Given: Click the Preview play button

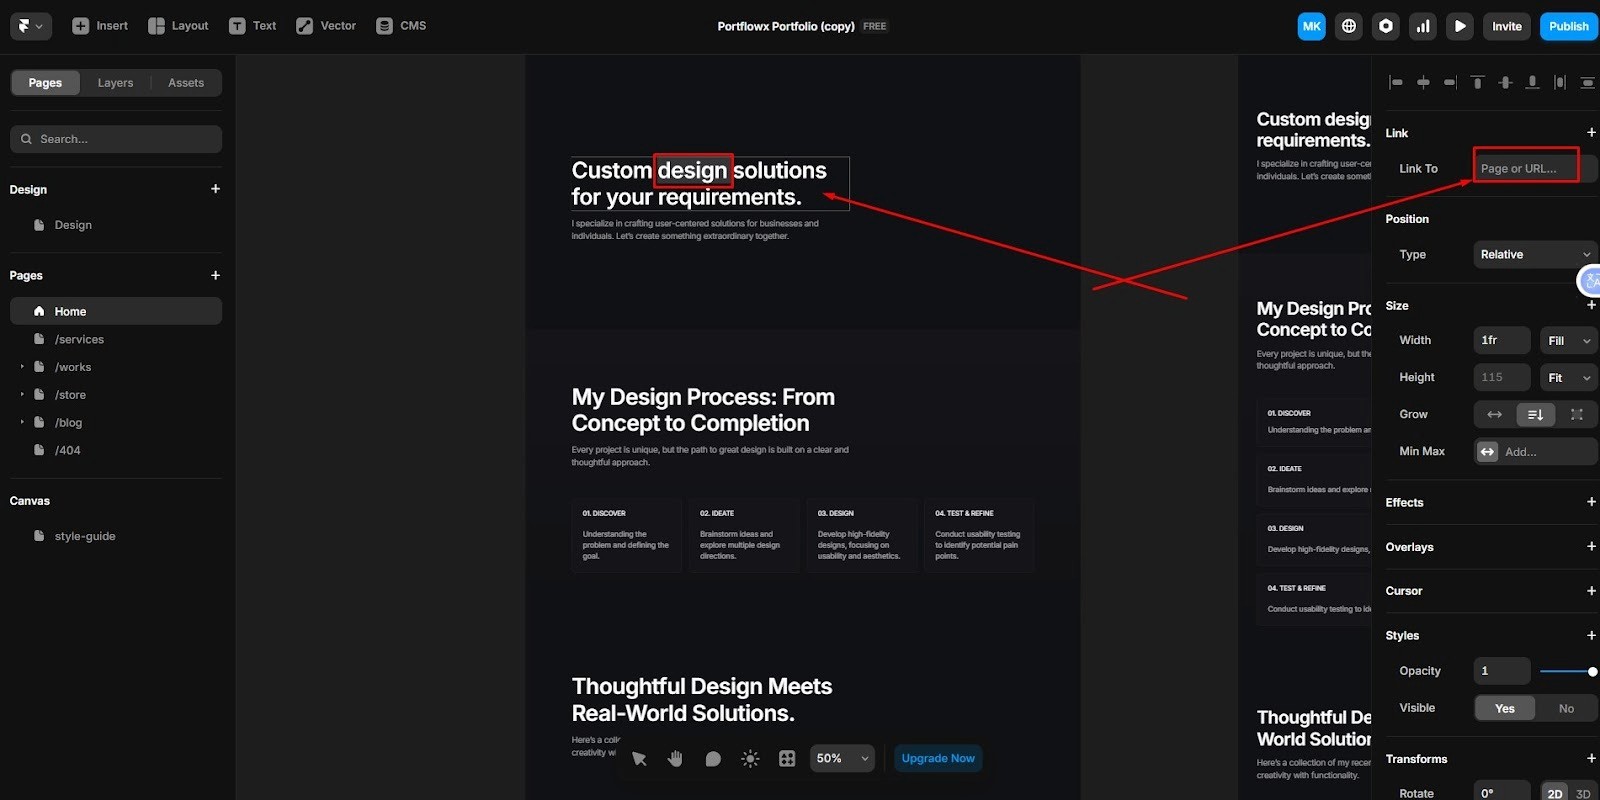Looking at the screenshot, I should (1460, 27).
